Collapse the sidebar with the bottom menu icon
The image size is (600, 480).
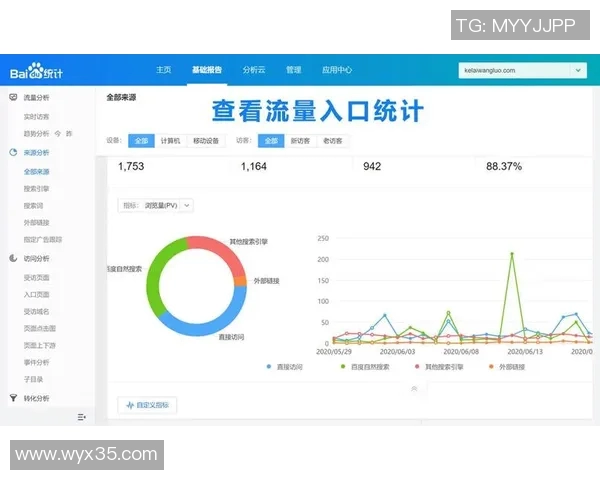point(82,417)
